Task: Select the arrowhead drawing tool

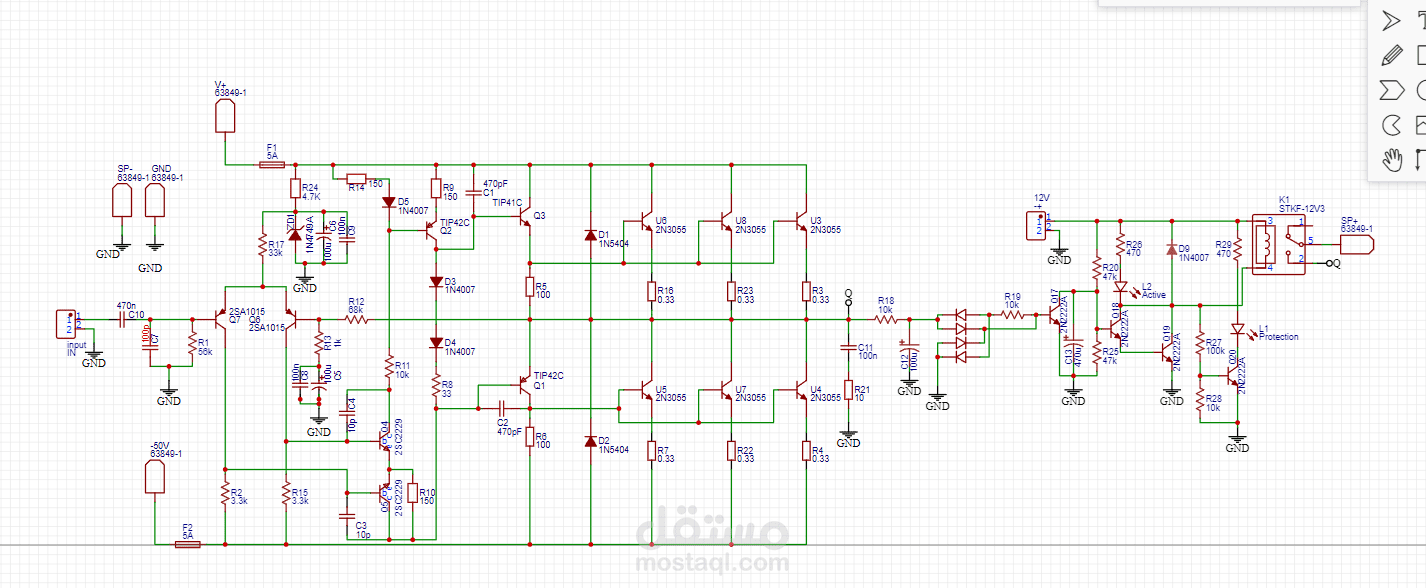Action: pyautogui.click(x=1391, y=20)
